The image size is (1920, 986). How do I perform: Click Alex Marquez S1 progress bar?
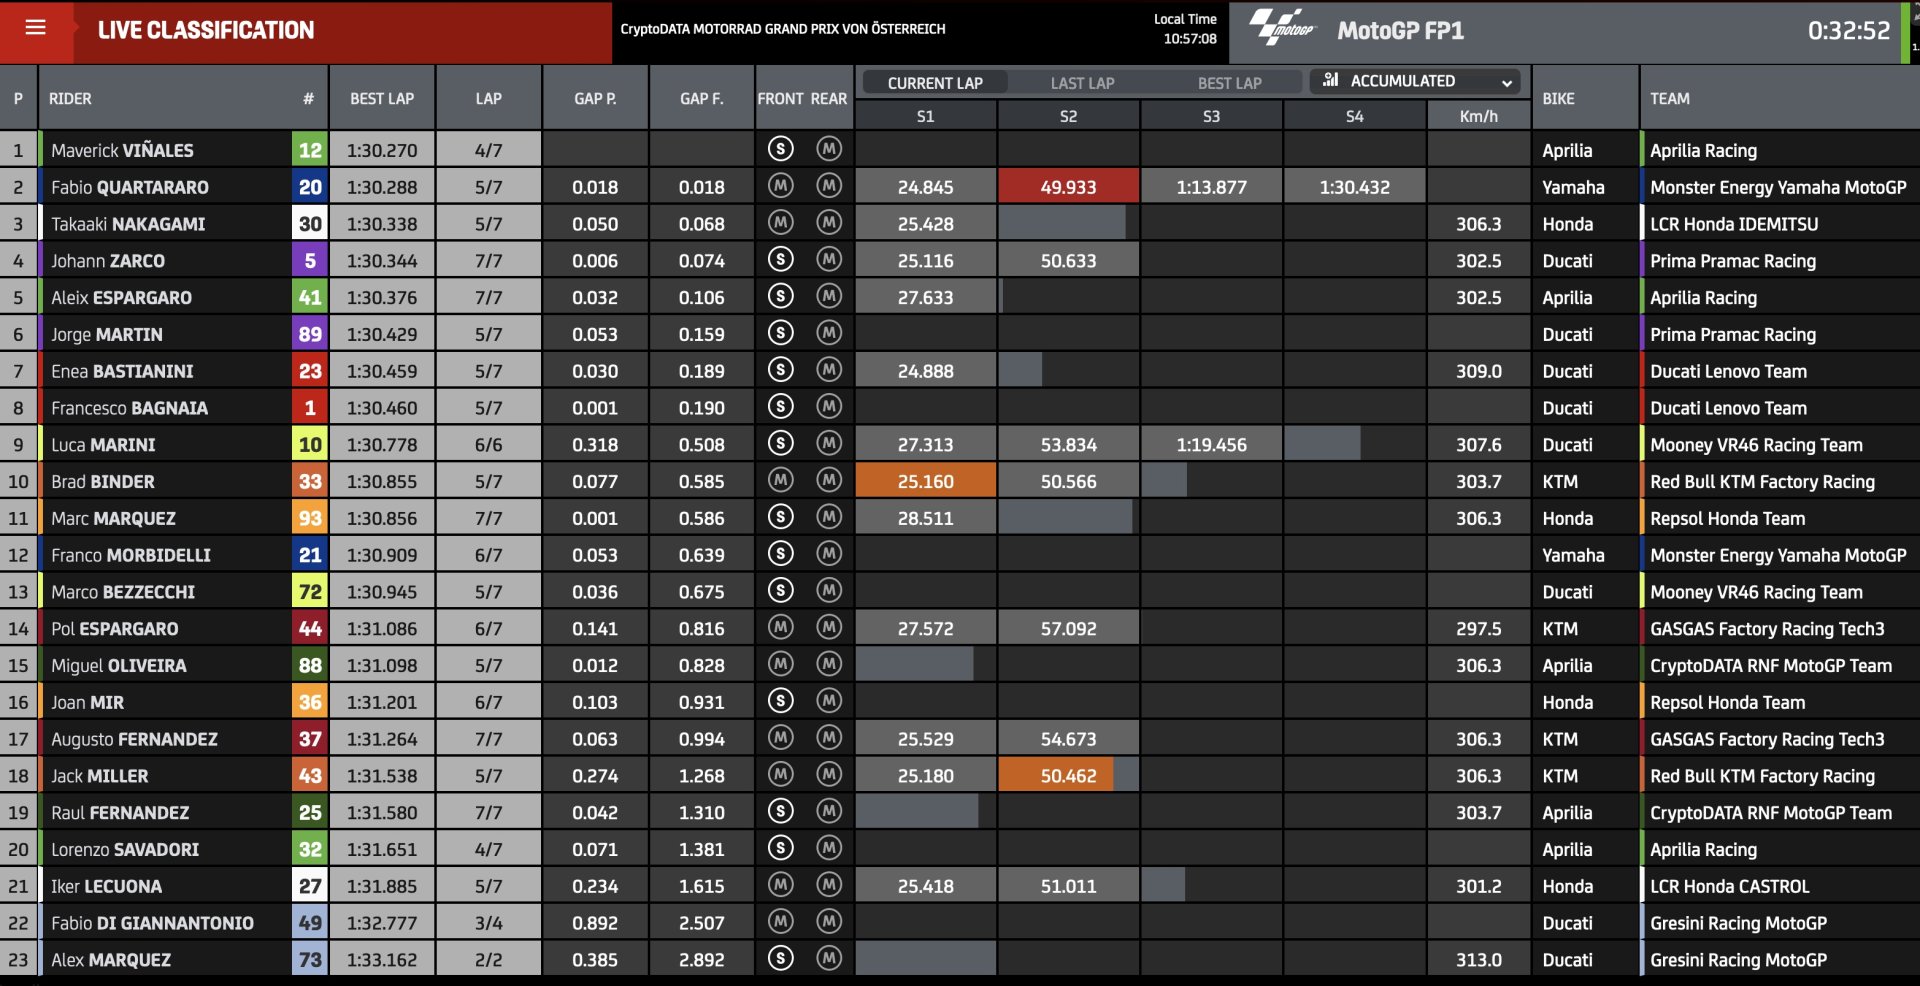pos(926,960)
